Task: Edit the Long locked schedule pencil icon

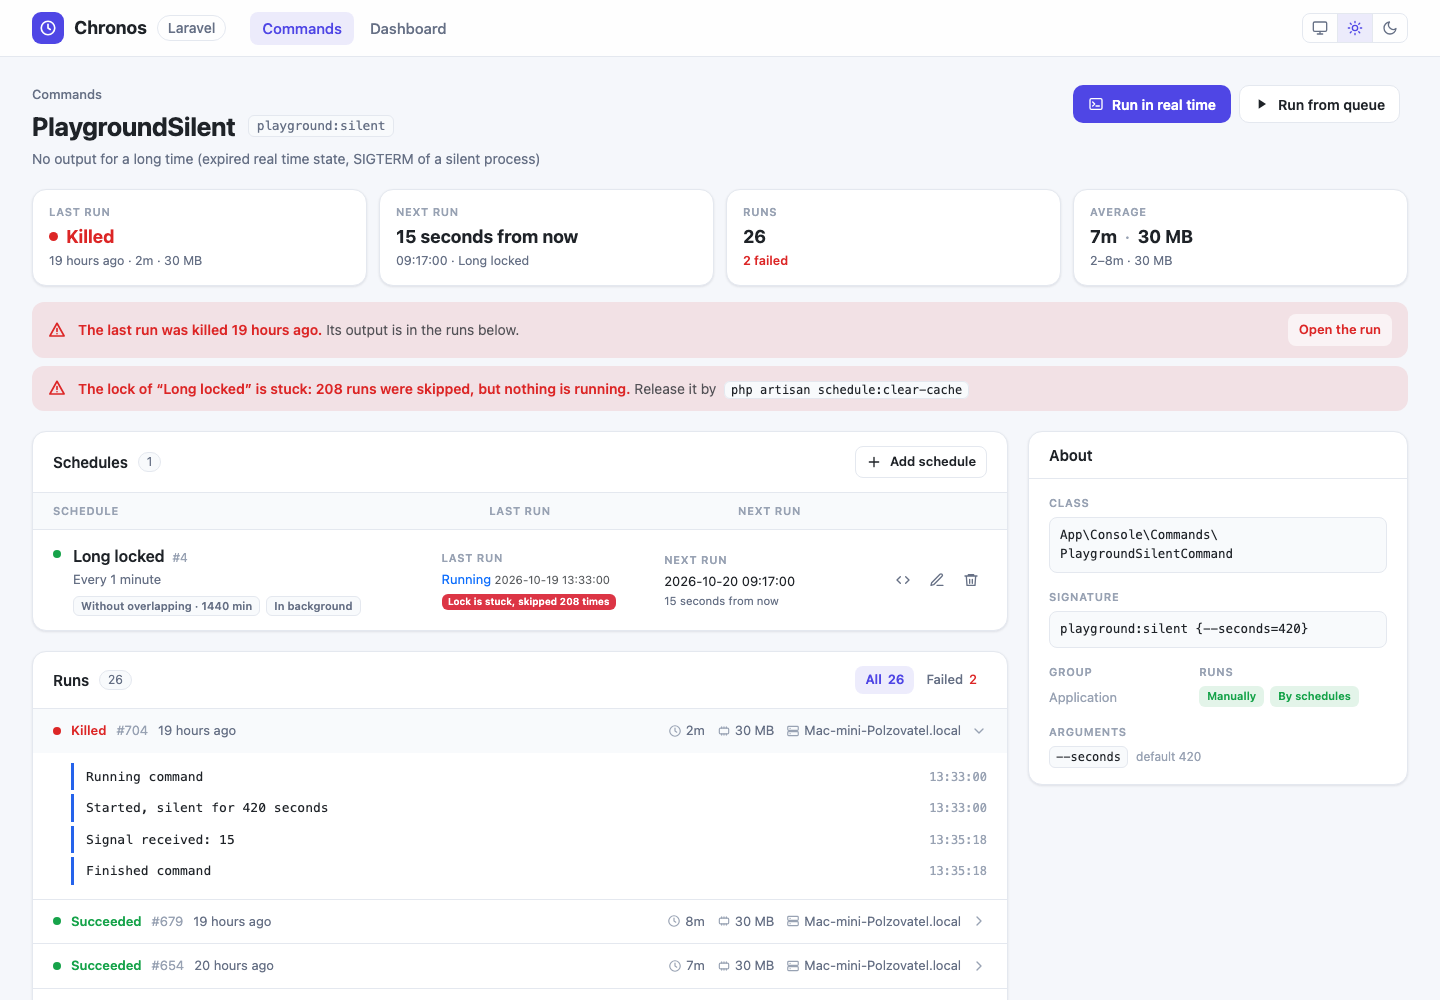Action: point(937,580)
